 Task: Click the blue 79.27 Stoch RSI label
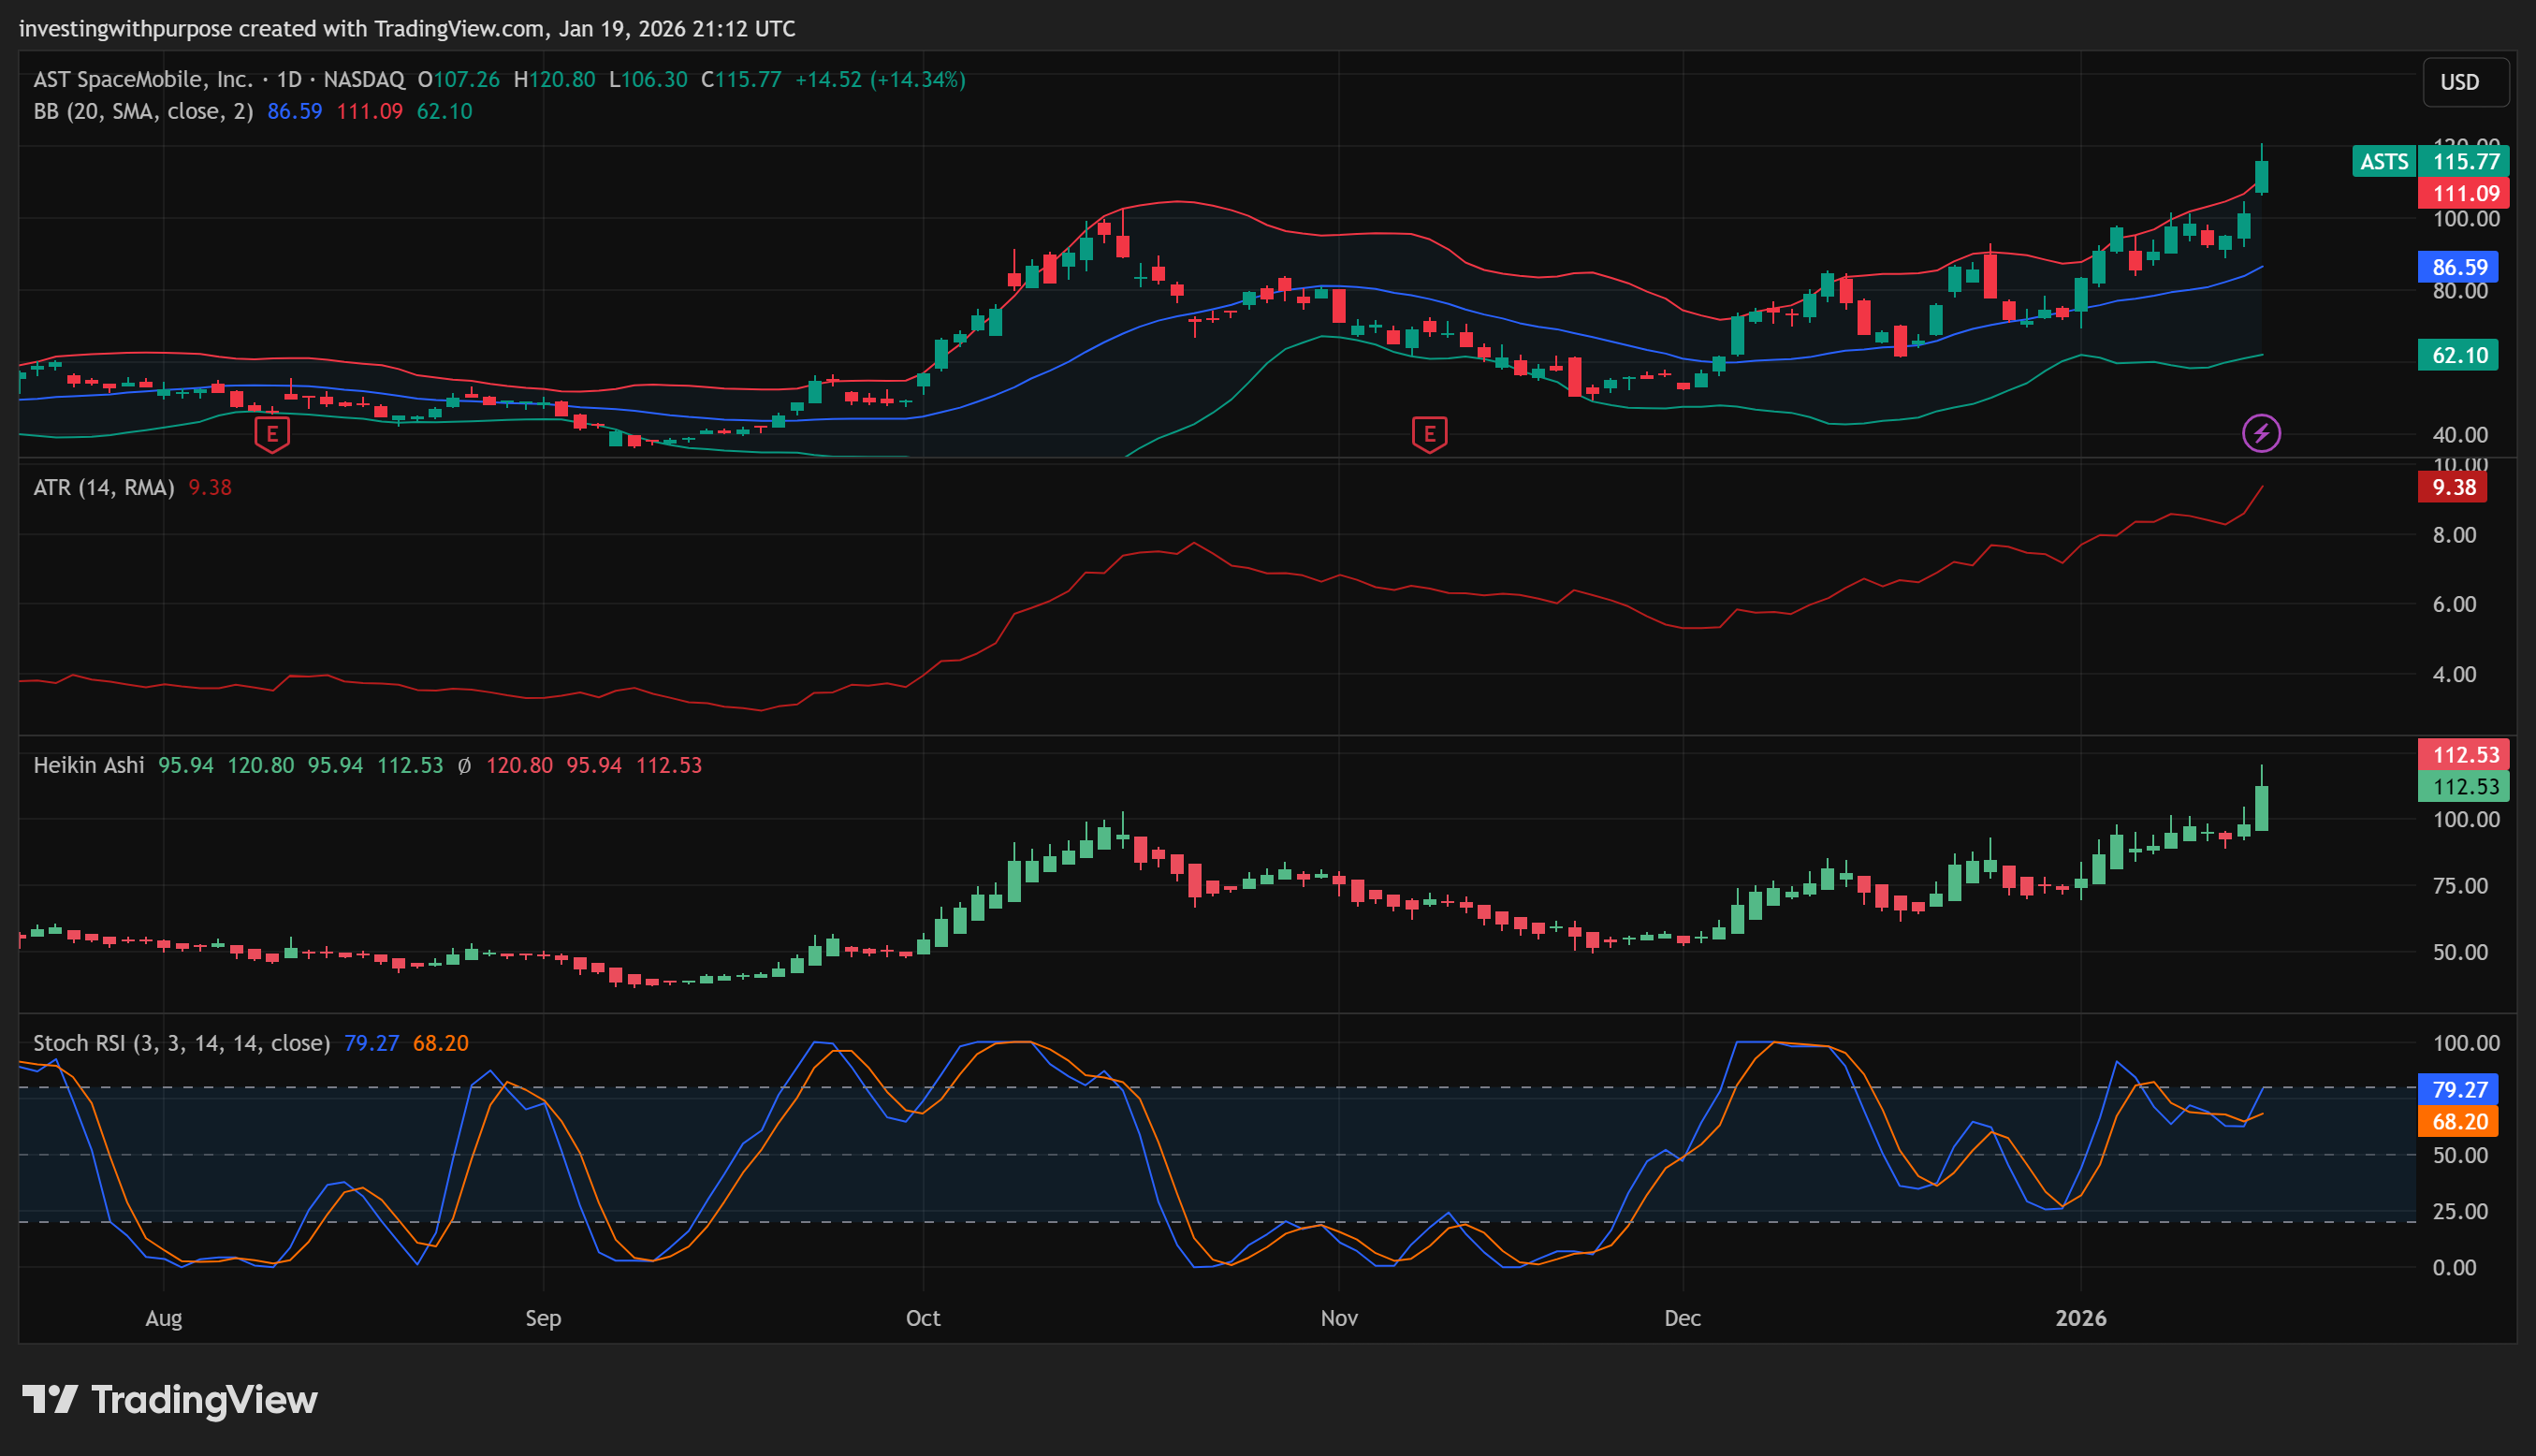point(2458,1089)
